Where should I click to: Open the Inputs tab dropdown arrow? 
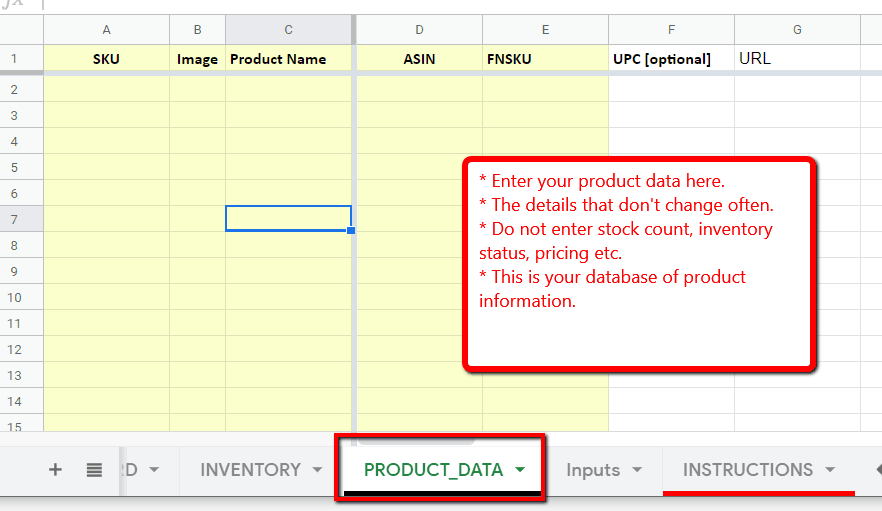(x=636, y=470)
